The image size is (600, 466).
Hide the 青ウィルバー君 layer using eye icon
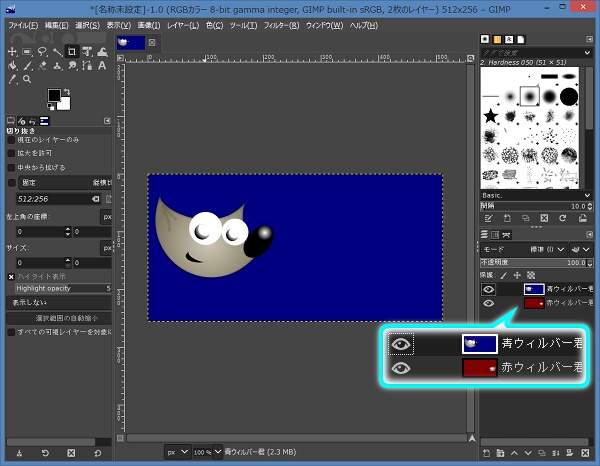(489, 289)
